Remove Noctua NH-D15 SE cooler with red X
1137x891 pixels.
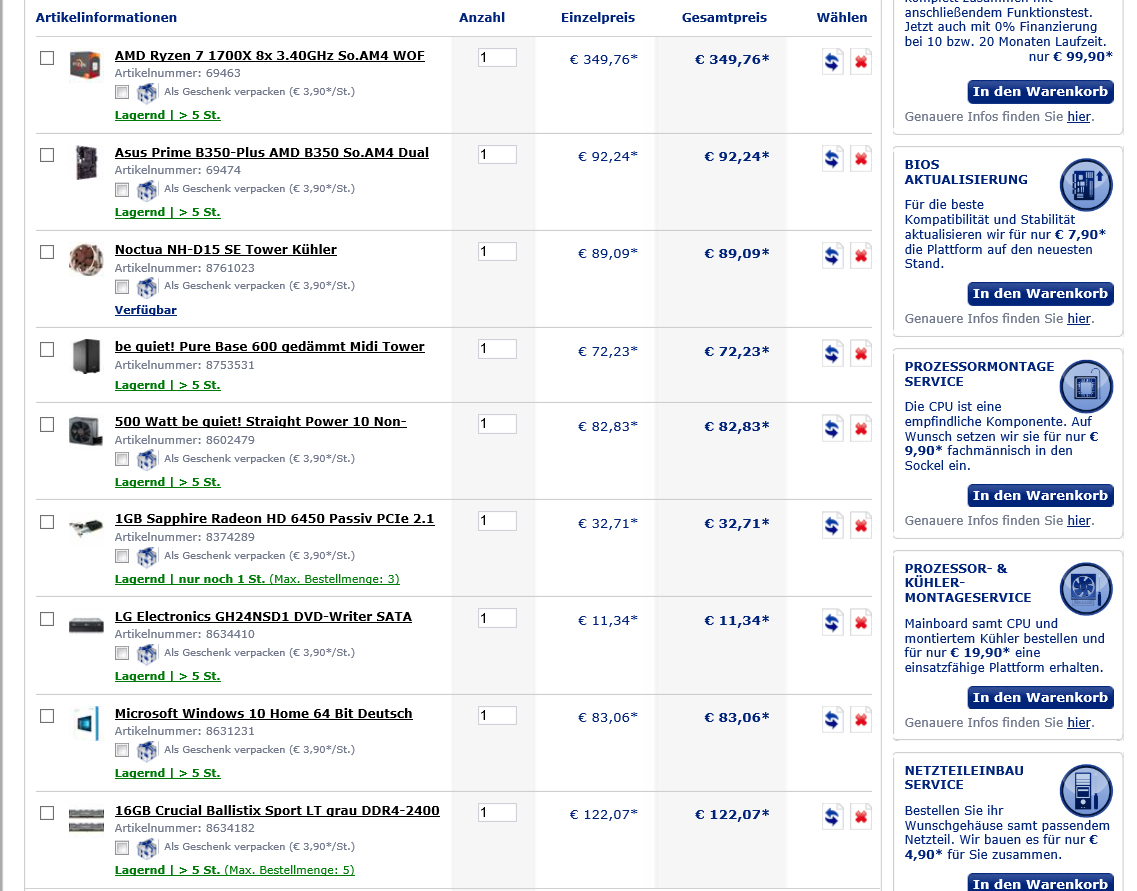(x=861, y=255)
